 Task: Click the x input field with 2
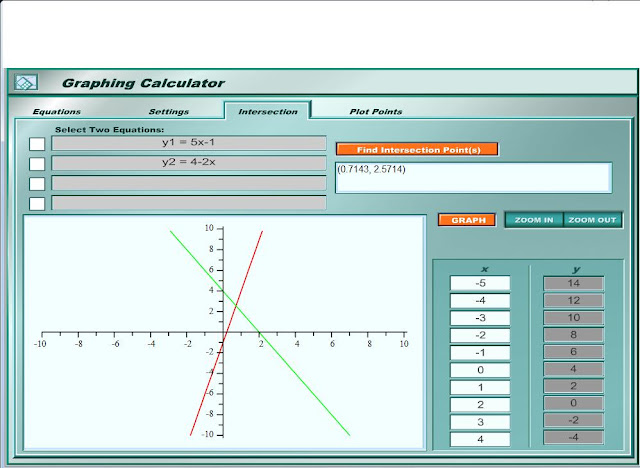coord(480,405)
